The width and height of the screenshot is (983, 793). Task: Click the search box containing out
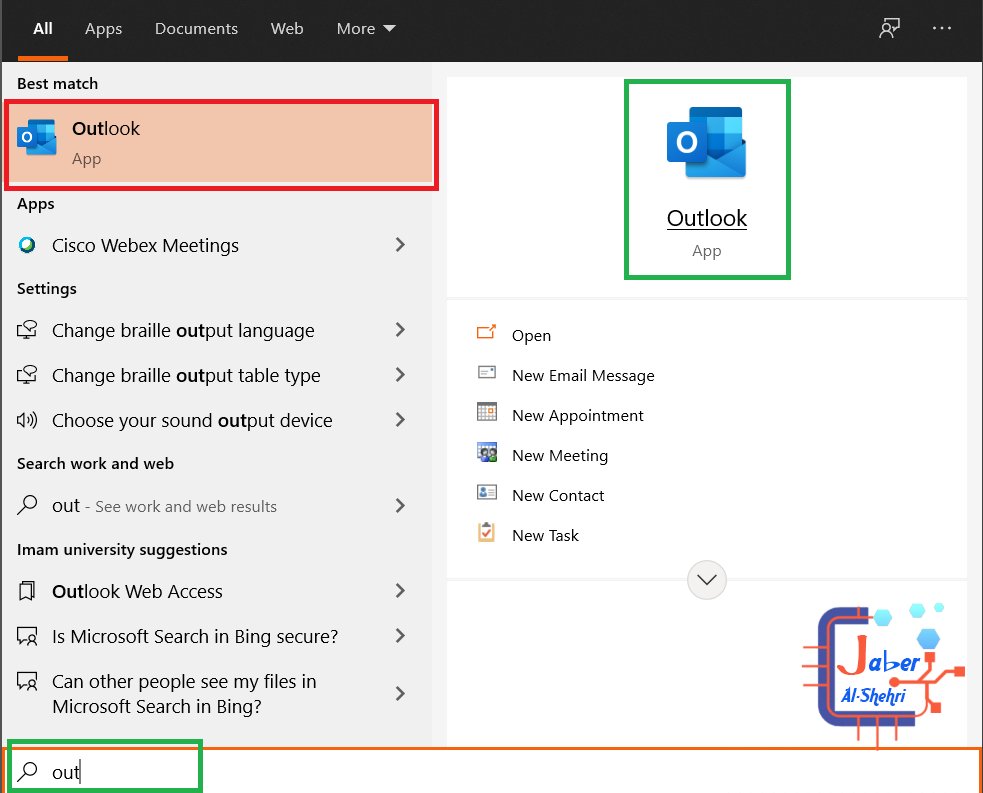click(x=492, y=771)
